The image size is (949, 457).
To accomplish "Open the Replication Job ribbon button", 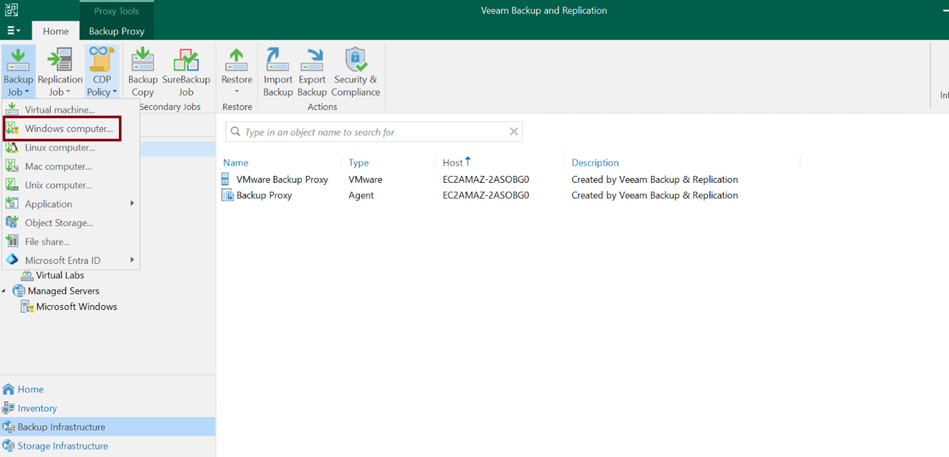I will 60,71.
